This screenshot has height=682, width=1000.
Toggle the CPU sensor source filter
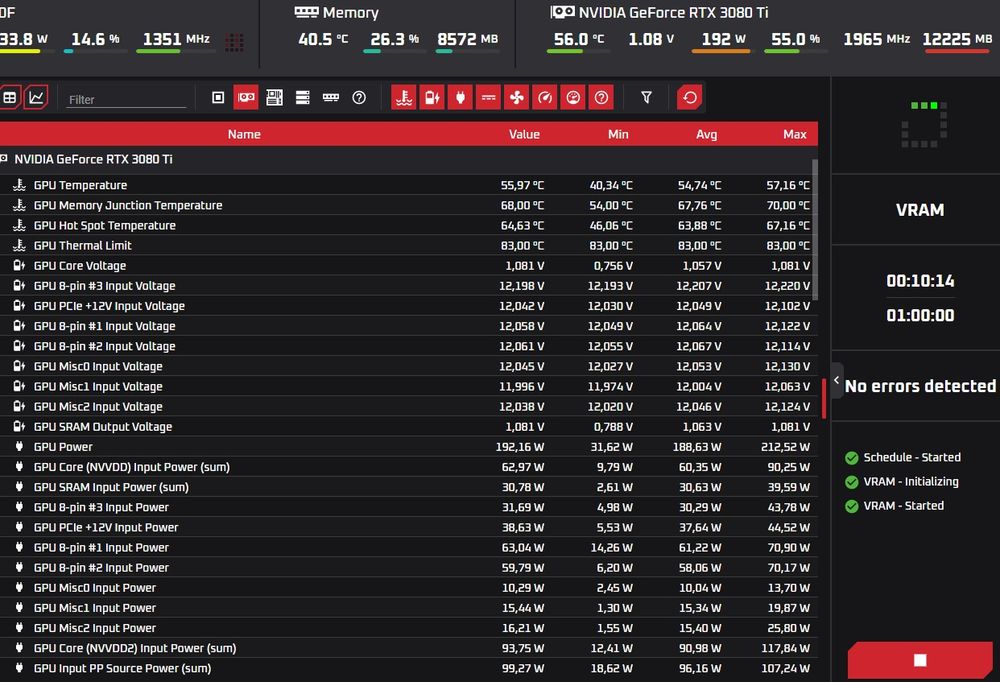[x=218, y=98]
